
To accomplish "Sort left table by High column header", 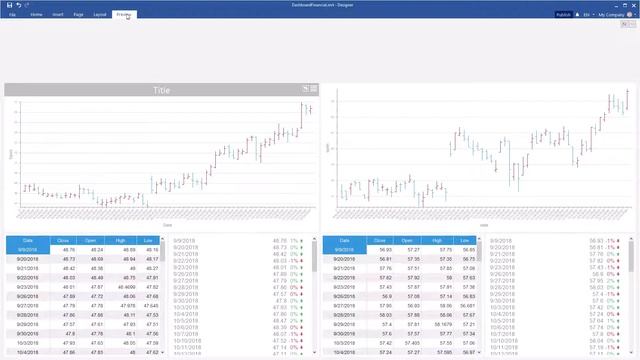I will click(x=120, y=240).
